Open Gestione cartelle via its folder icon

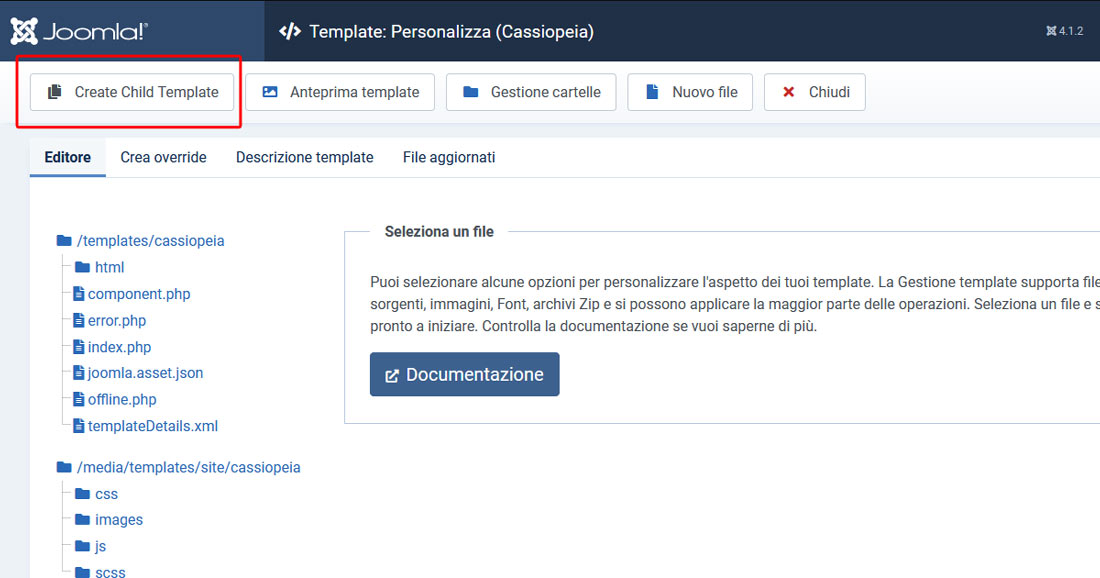pos(470,91)
